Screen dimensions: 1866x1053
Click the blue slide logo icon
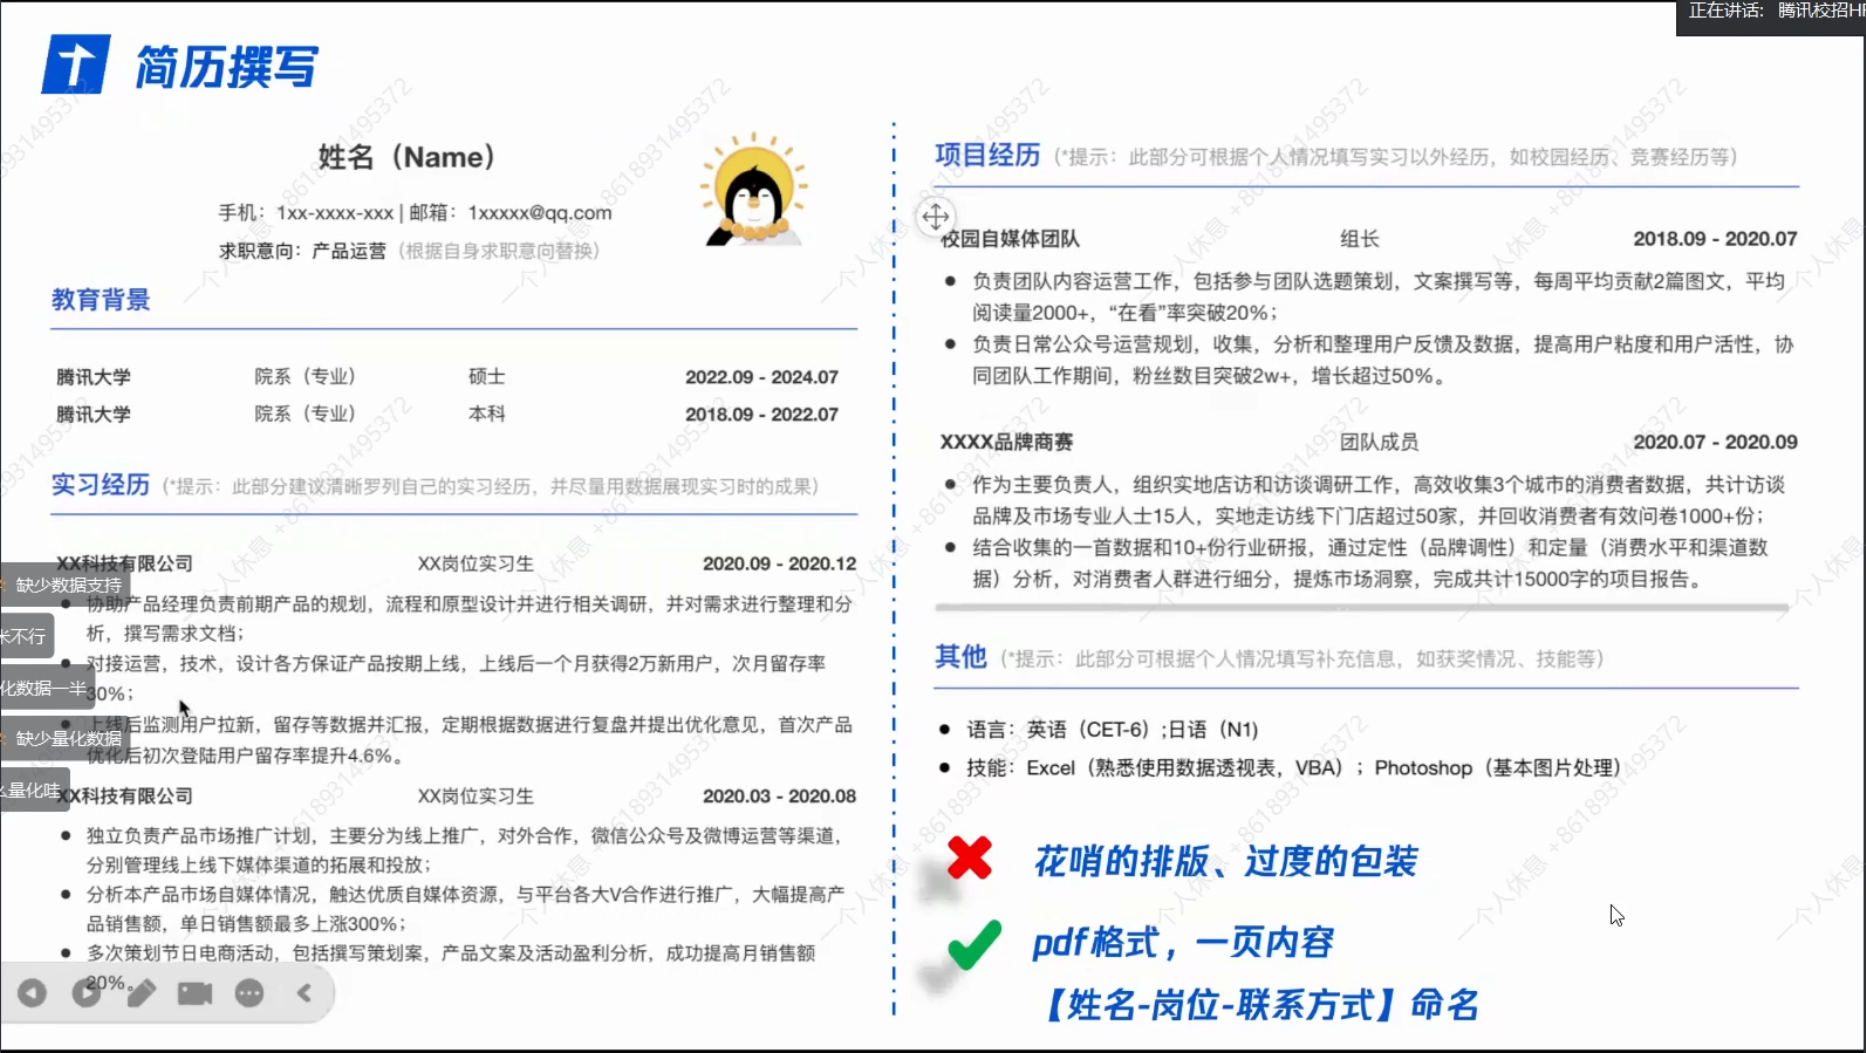(76, 65)
